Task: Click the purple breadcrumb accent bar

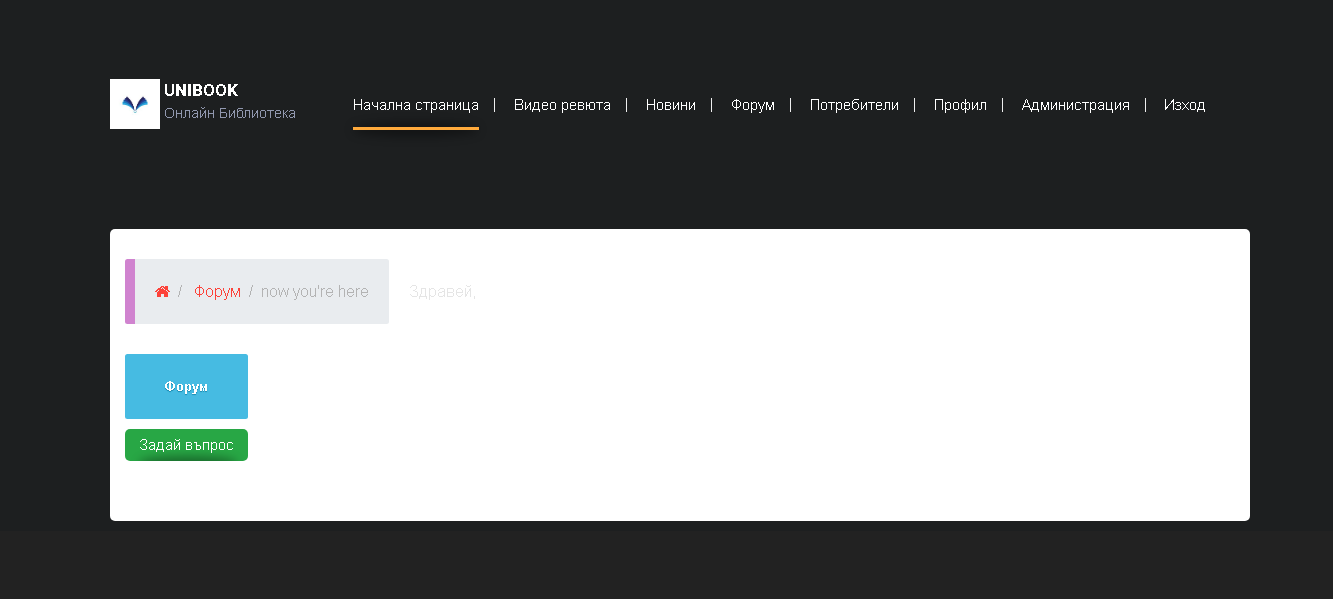Action: [x=128, y=291]
